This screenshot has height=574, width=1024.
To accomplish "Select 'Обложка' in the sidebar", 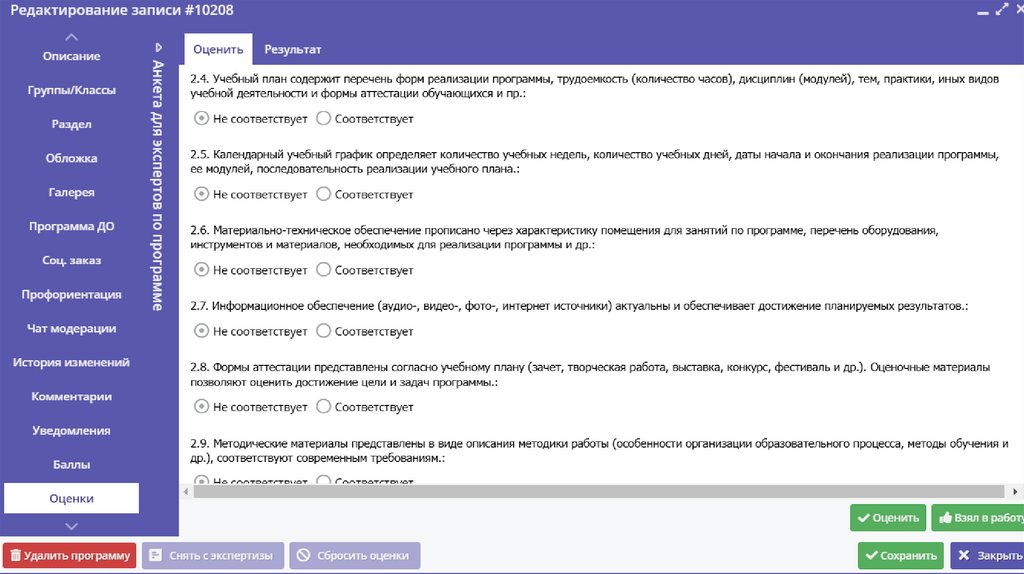I will [x=71, y=158].
